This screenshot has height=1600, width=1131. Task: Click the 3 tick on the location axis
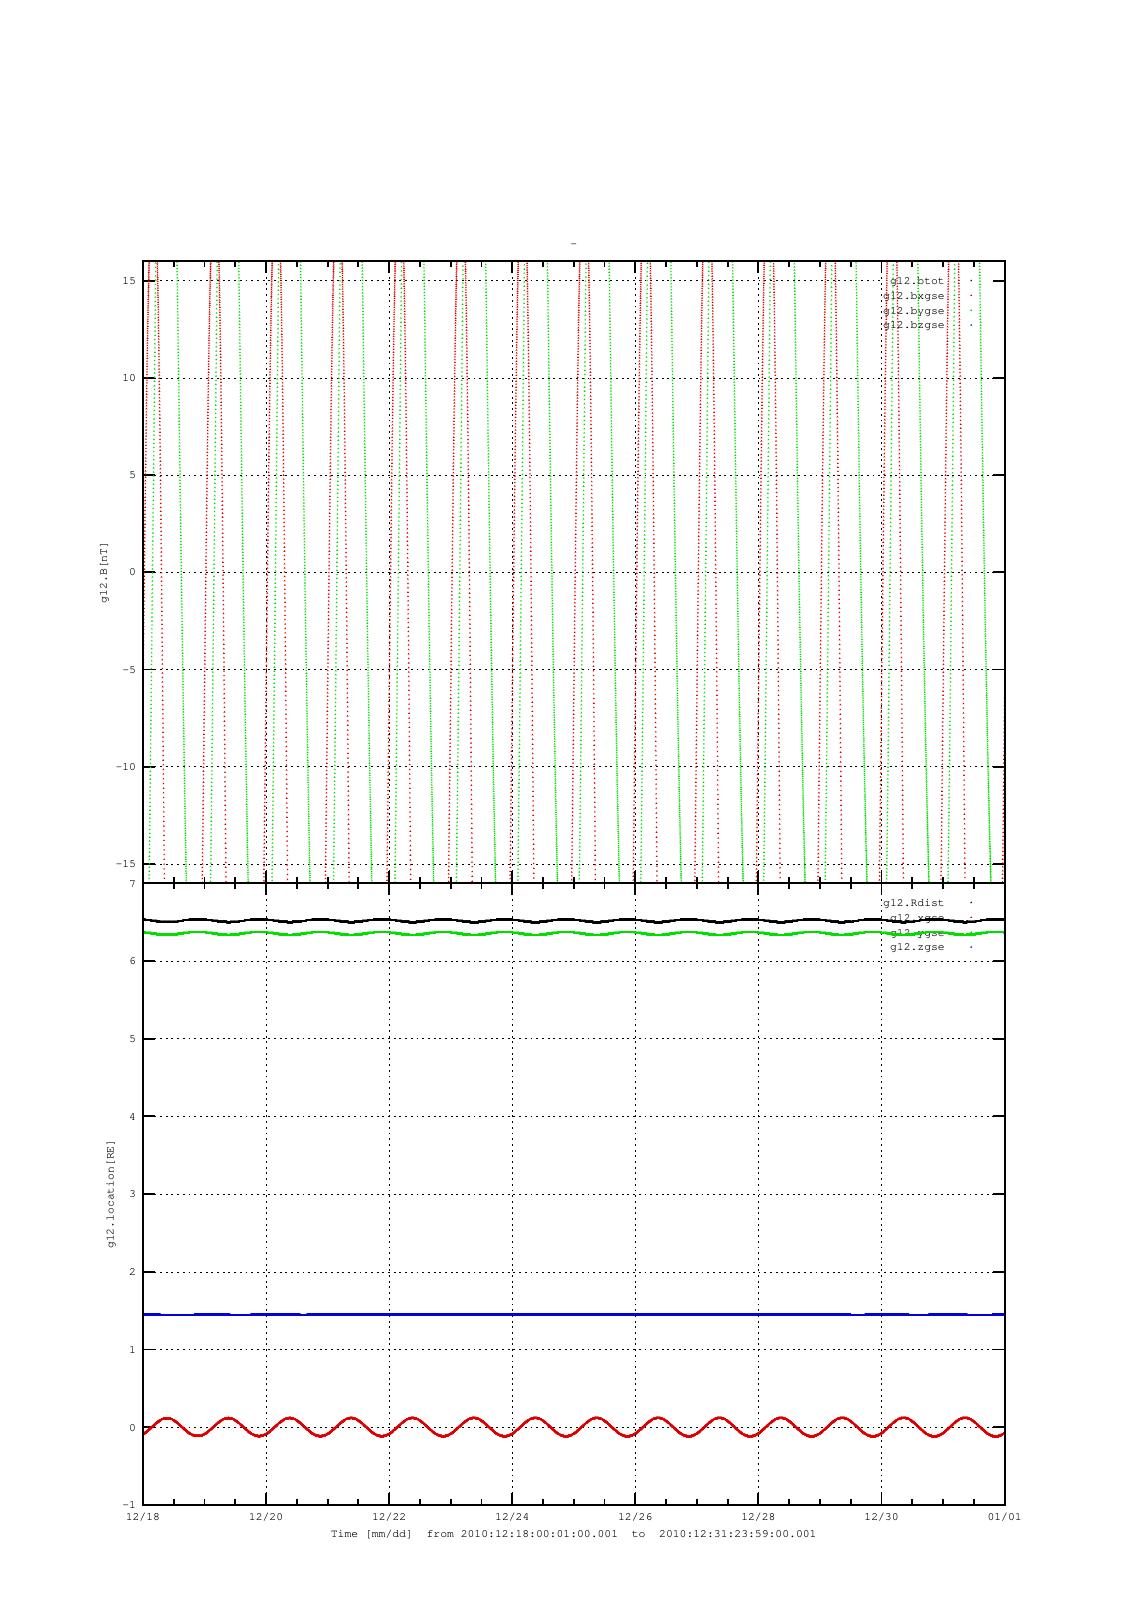132,1194
